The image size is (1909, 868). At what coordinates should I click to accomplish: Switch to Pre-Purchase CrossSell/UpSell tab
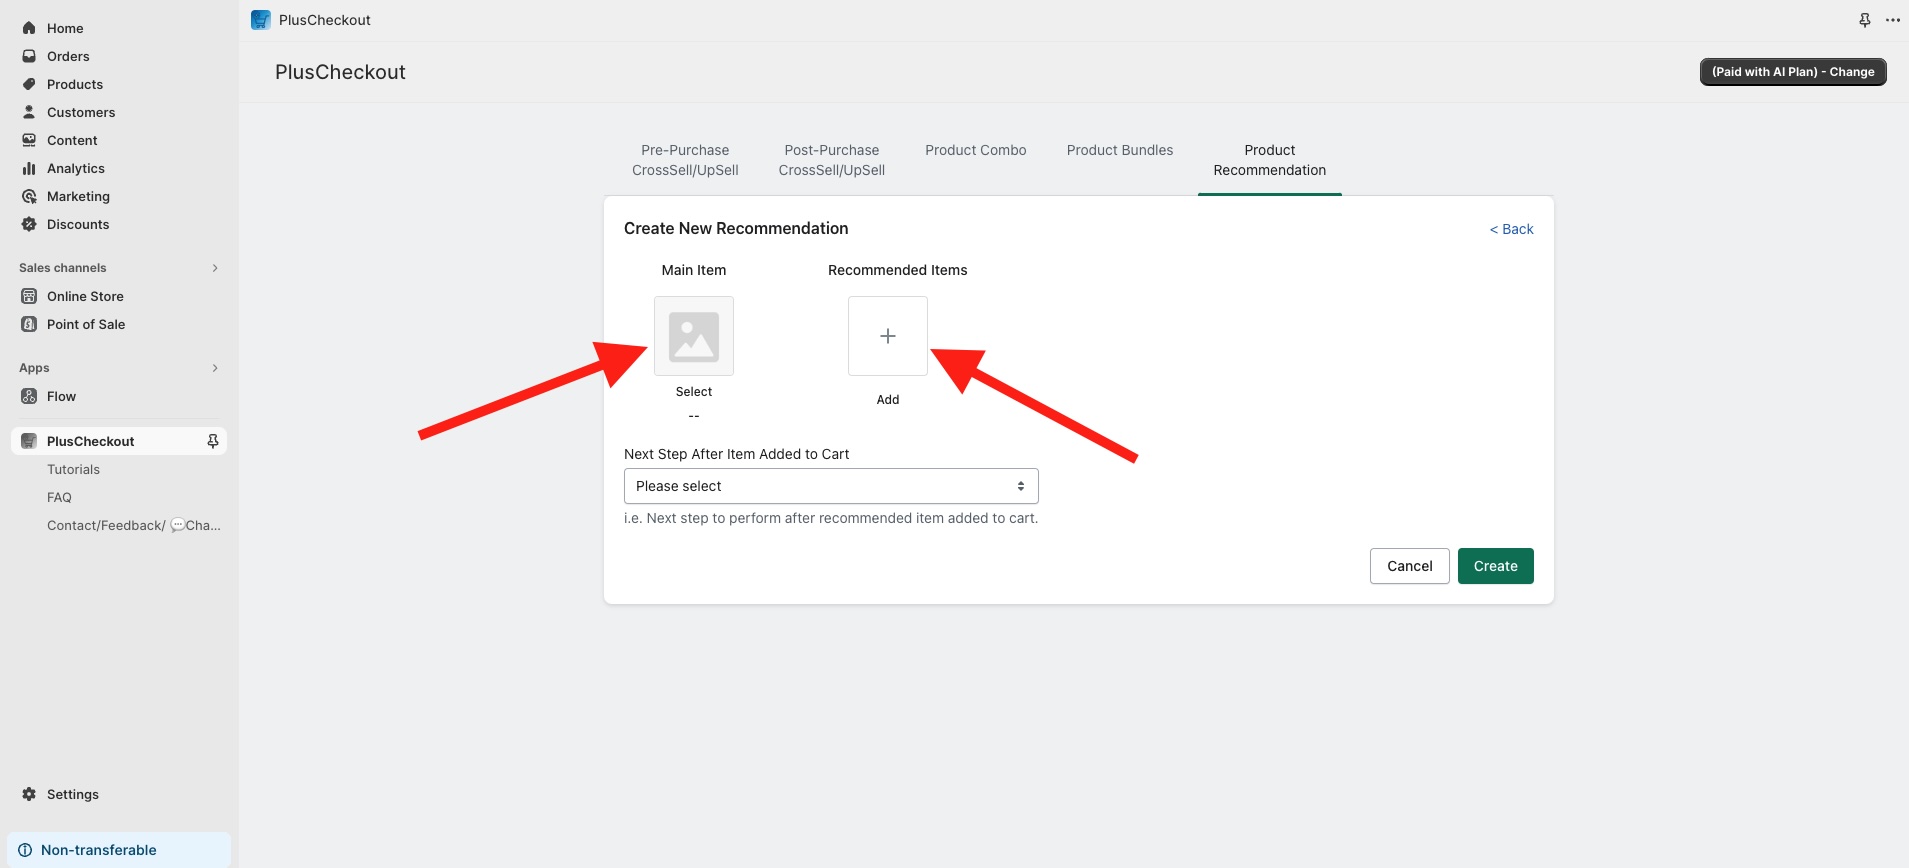(685, 160)
